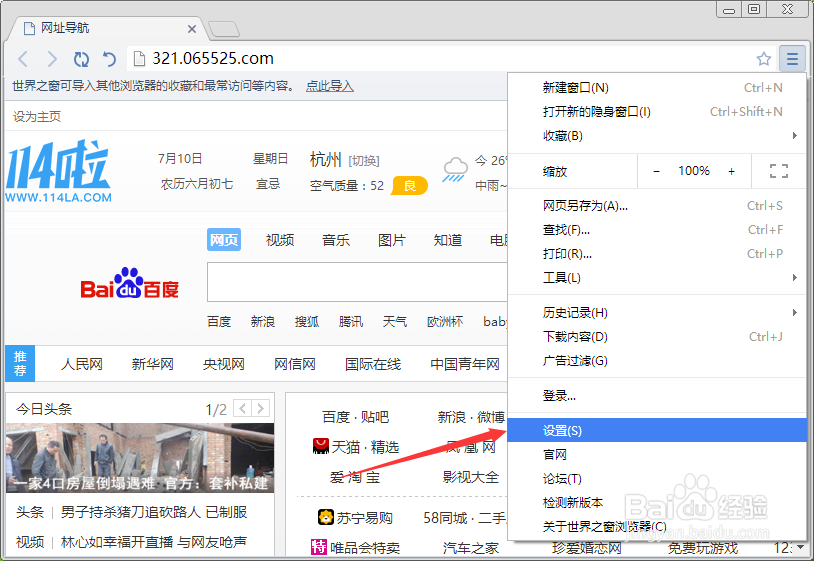Open video headline 林心如幸福开直播
Viewport: 814px width, 561px height.
point(154,542)
